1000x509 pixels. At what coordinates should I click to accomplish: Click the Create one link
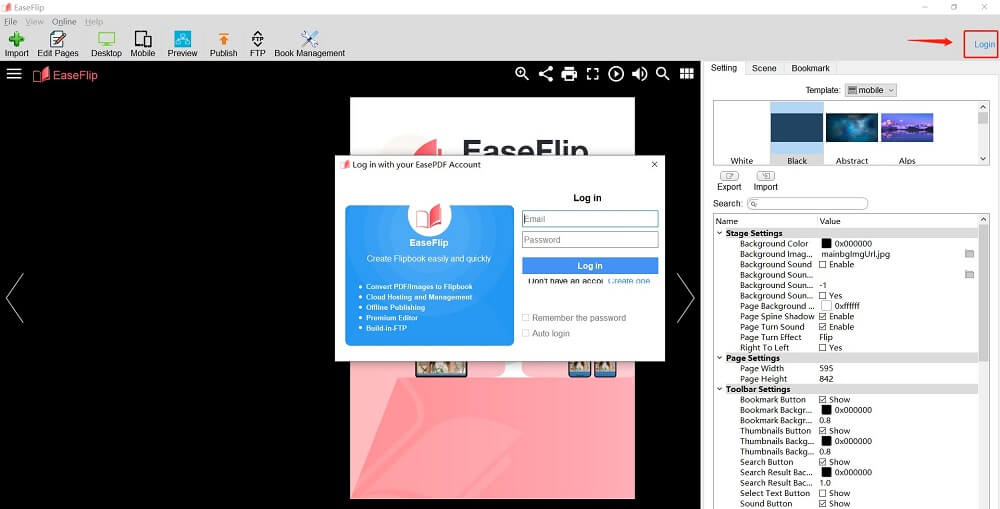[629, 281]
